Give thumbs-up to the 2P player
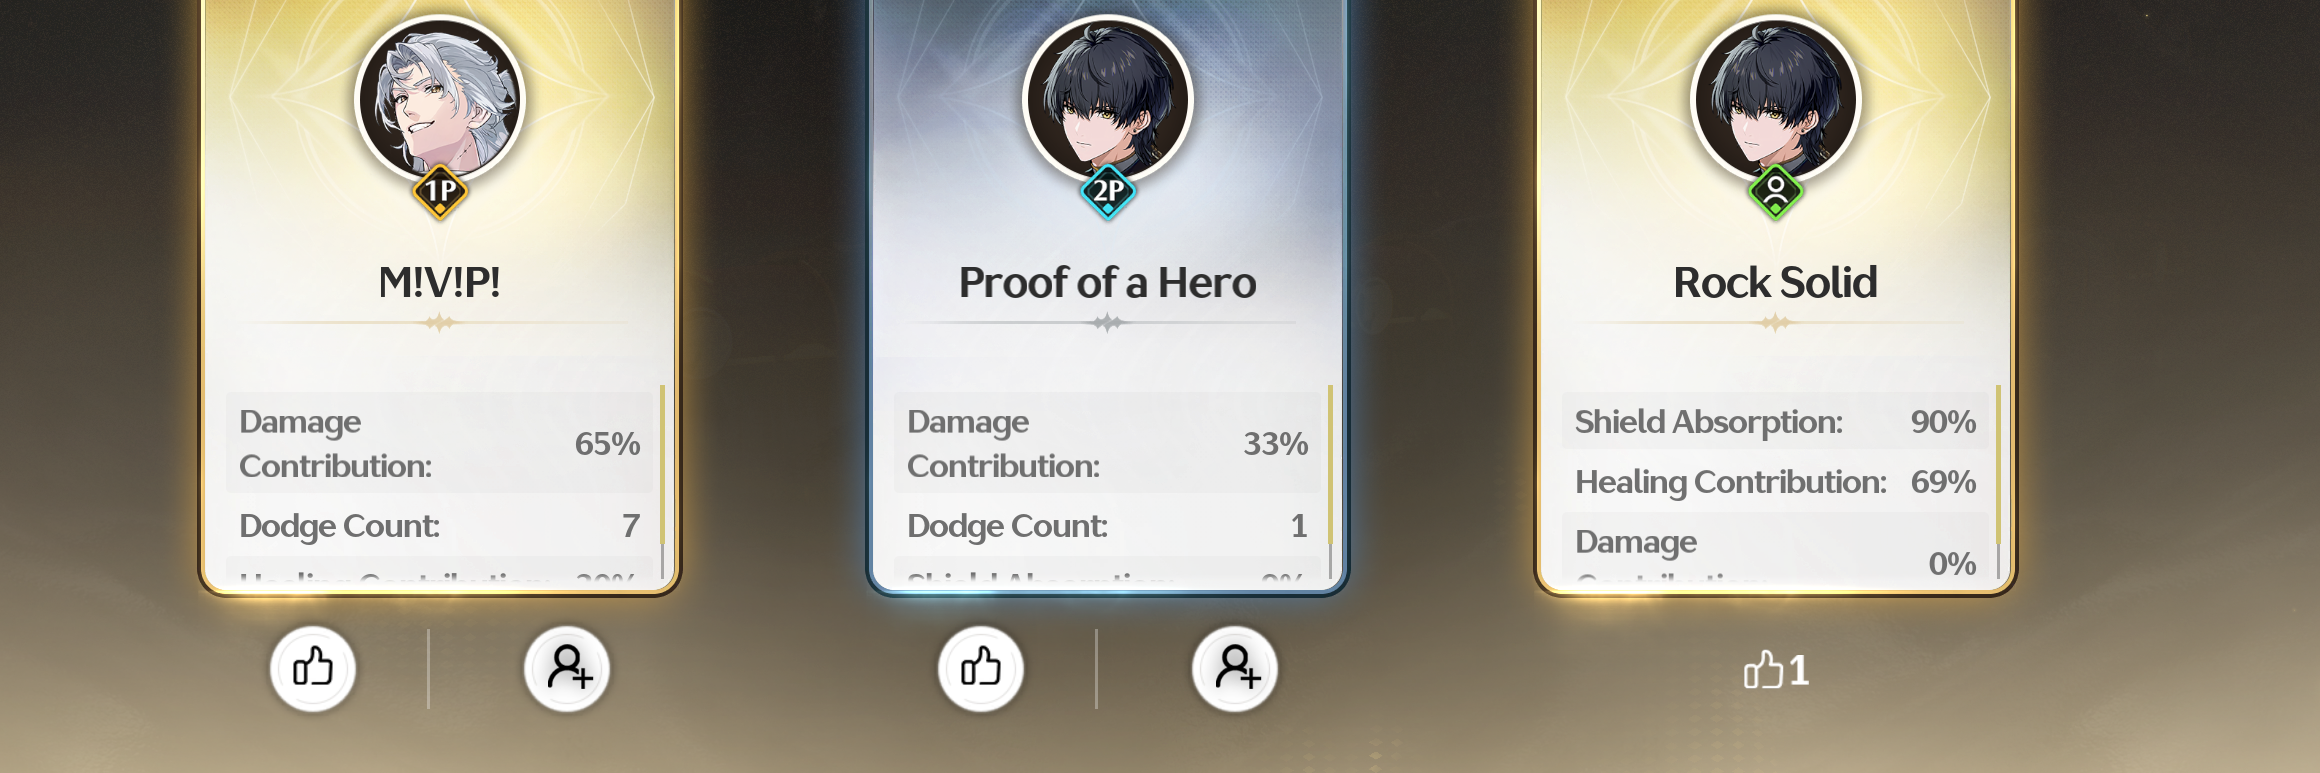2320x773 pixels. pos(981,668)
